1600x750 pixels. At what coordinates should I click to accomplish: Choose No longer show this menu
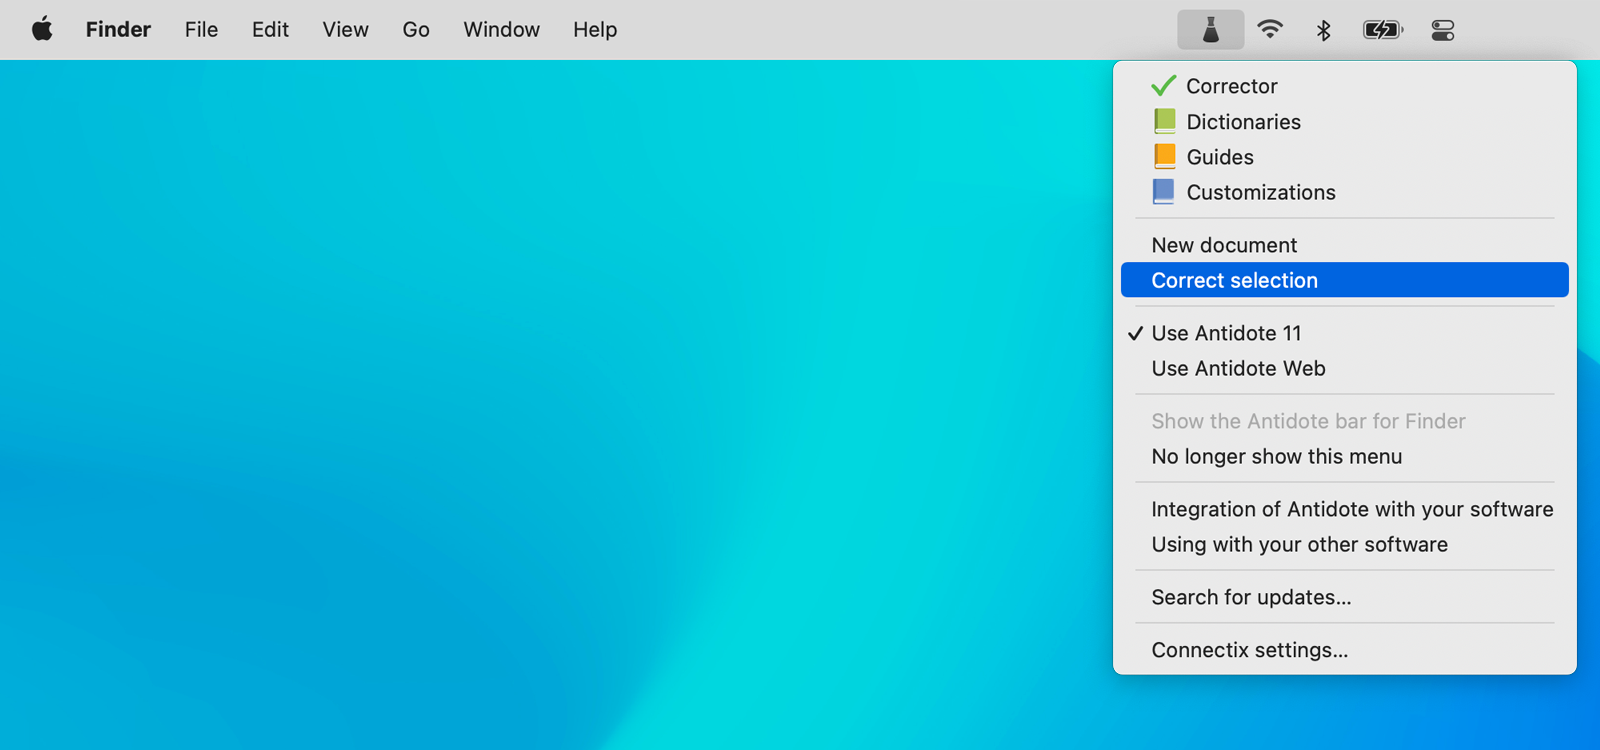click(1276, 456)
